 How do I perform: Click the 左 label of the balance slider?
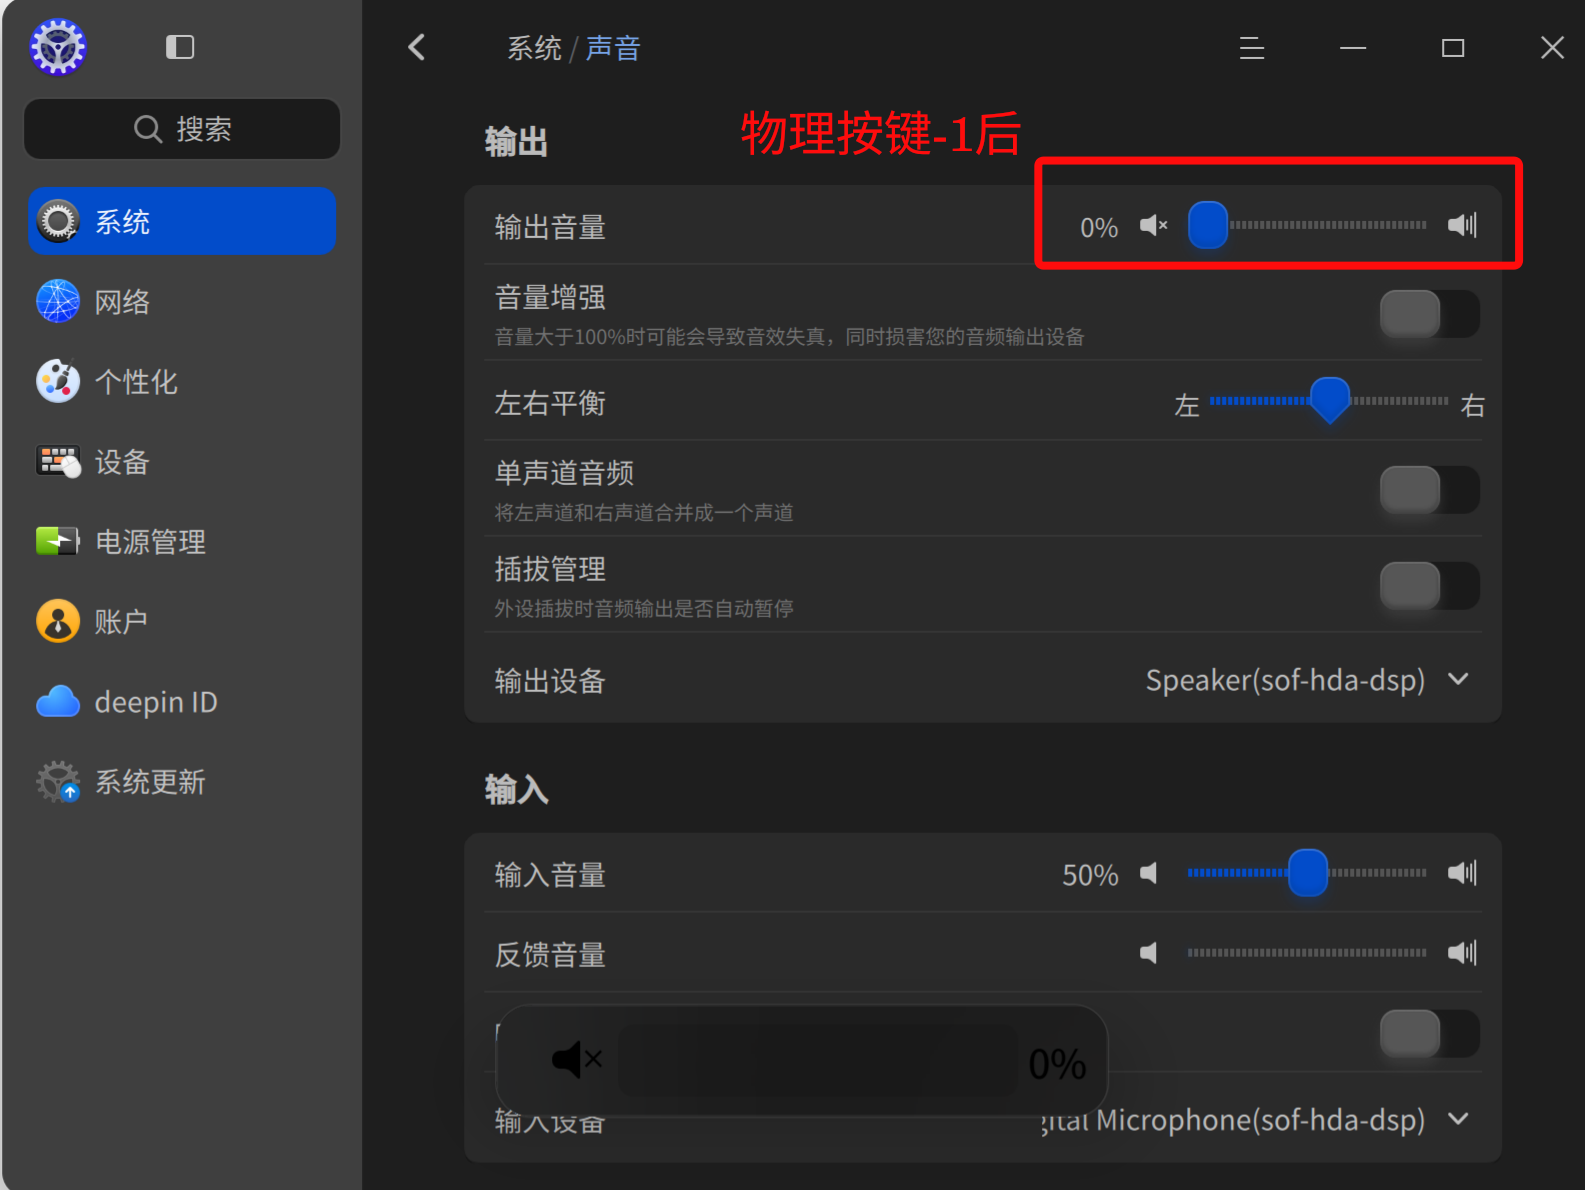[x=1187, y=405]
